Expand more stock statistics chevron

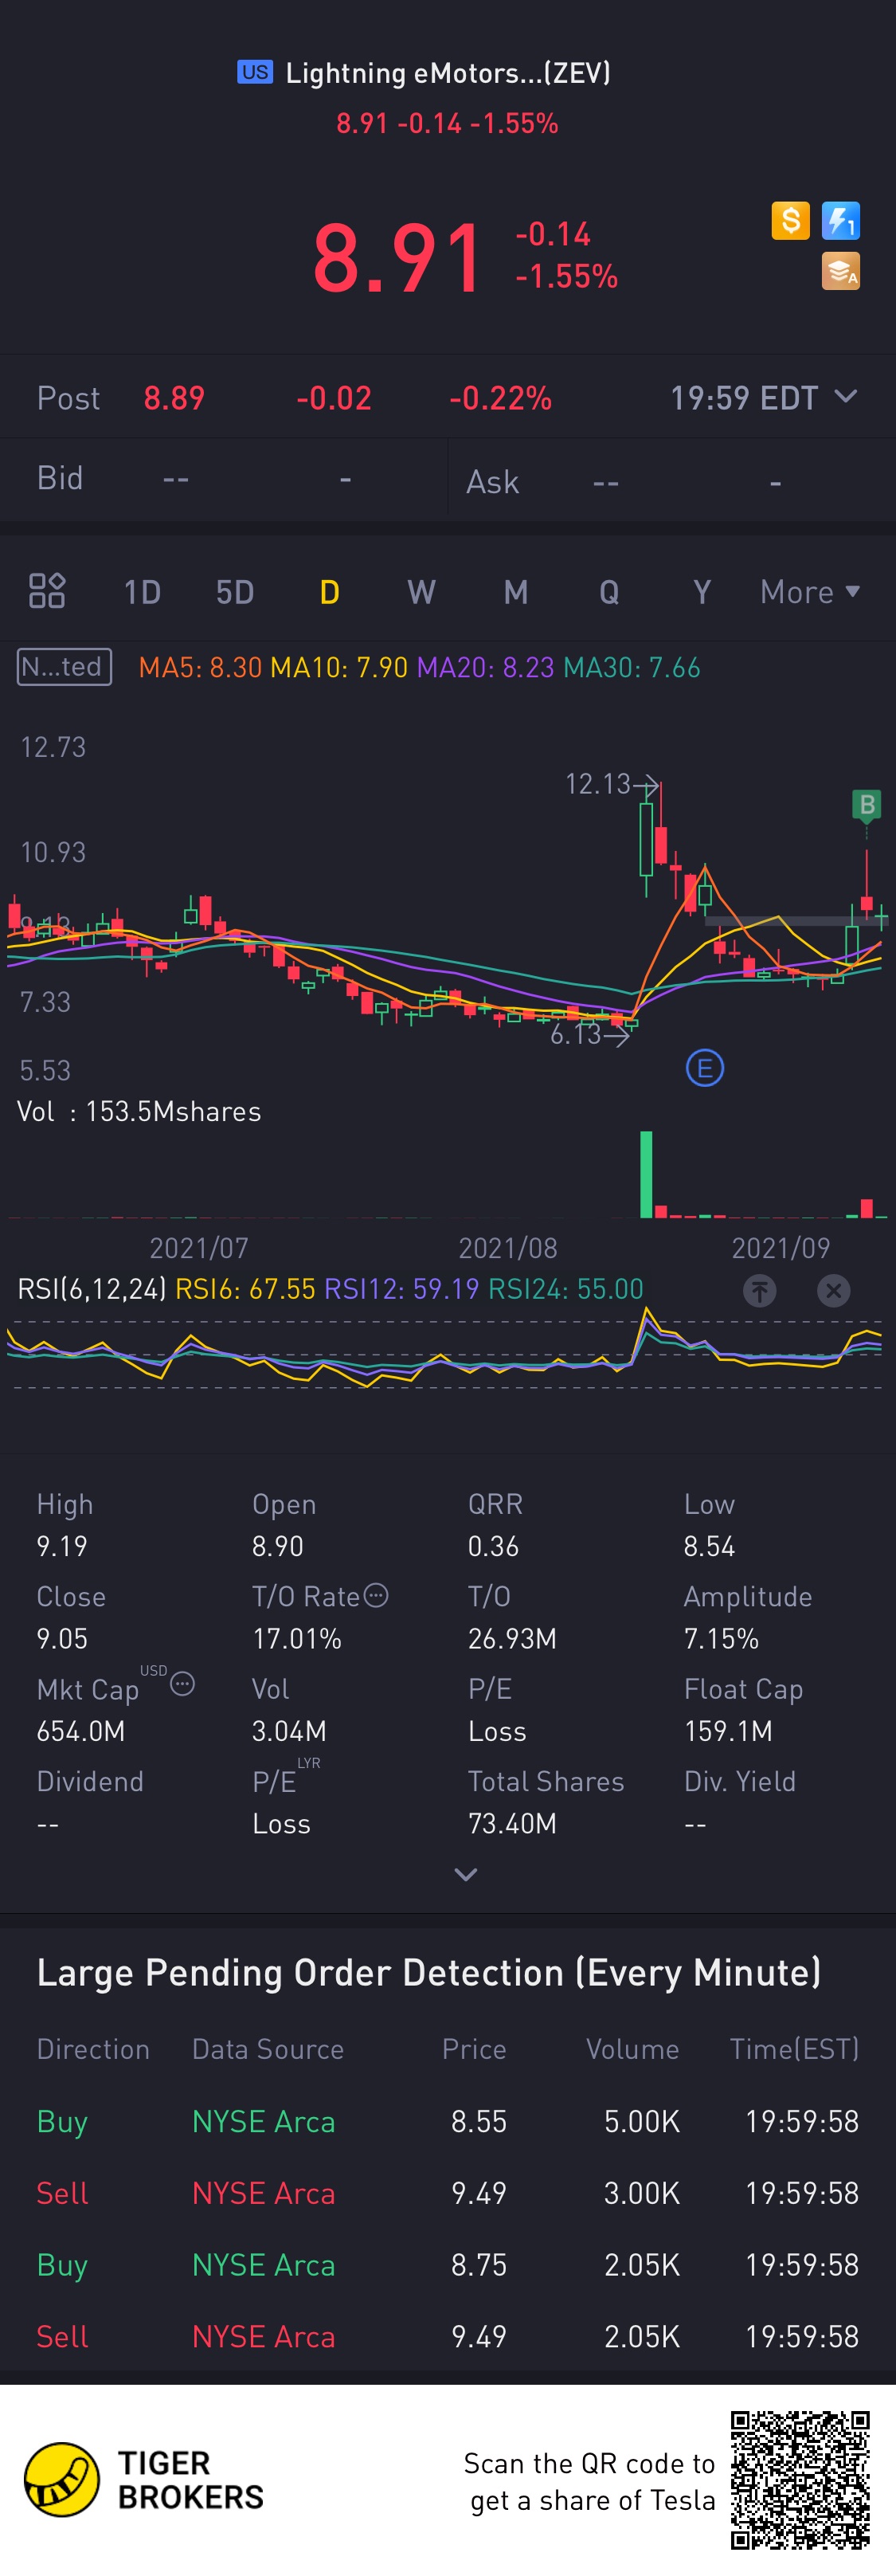pos(466,1875)
